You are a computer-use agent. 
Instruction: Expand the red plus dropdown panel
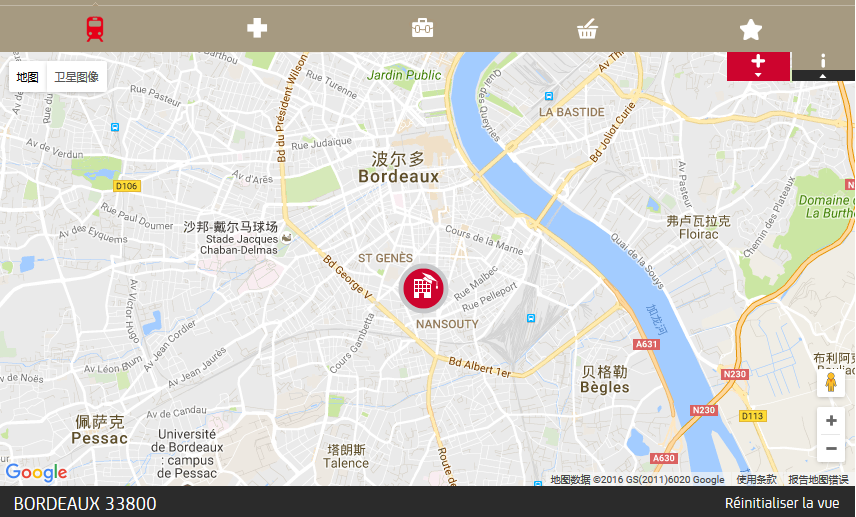pos(758,66)
